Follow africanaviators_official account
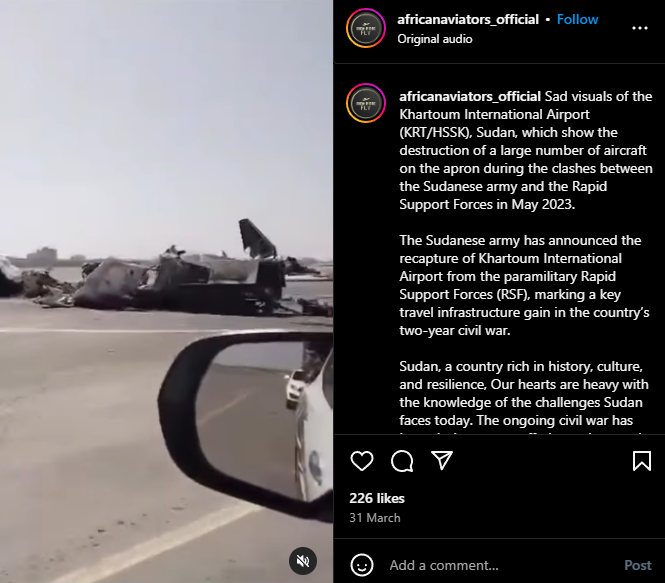665x583 pixels. pyautogui.click(x=577, y=20)
